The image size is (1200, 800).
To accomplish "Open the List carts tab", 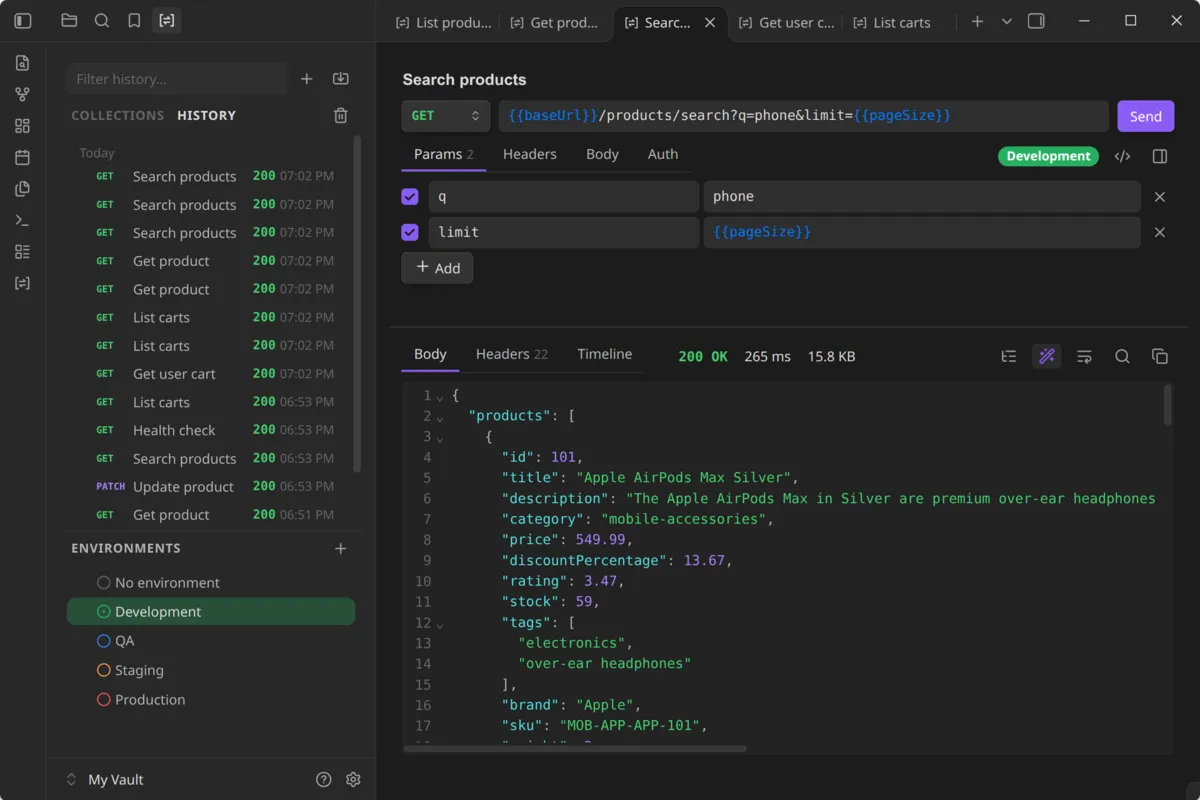I will click(890, 22).
